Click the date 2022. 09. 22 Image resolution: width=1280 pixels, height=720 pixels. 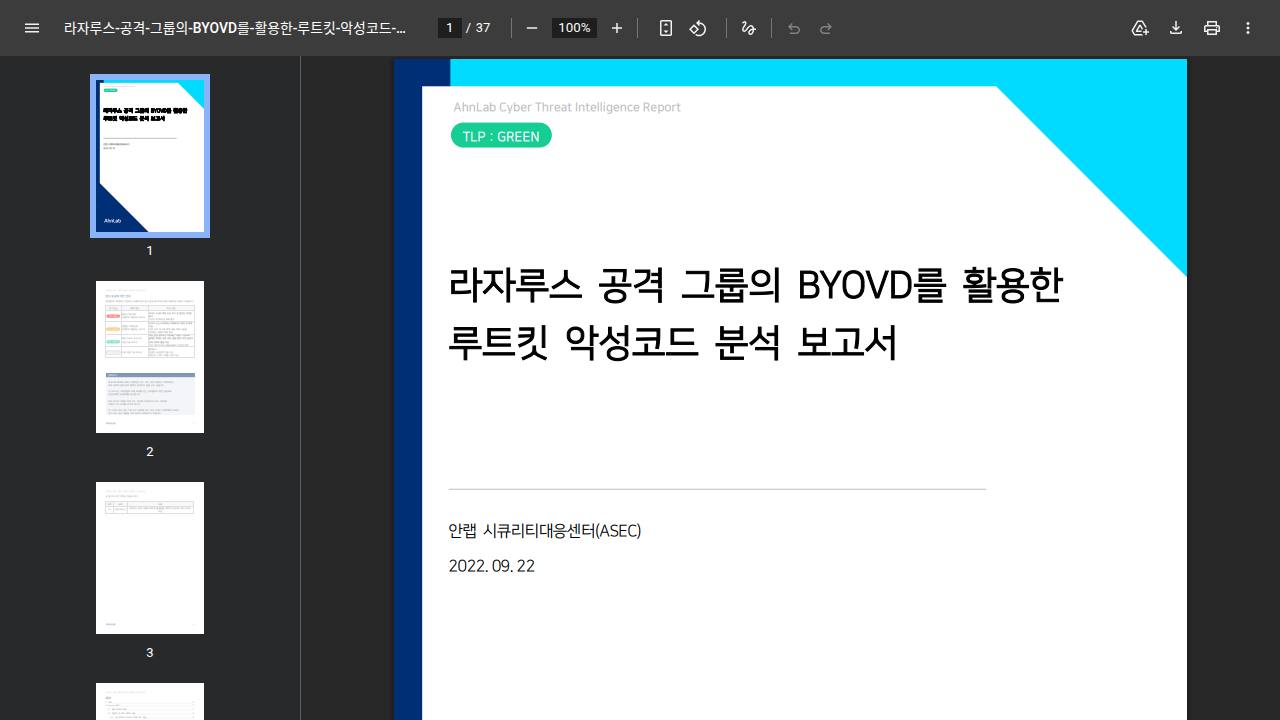pos(492,566)
